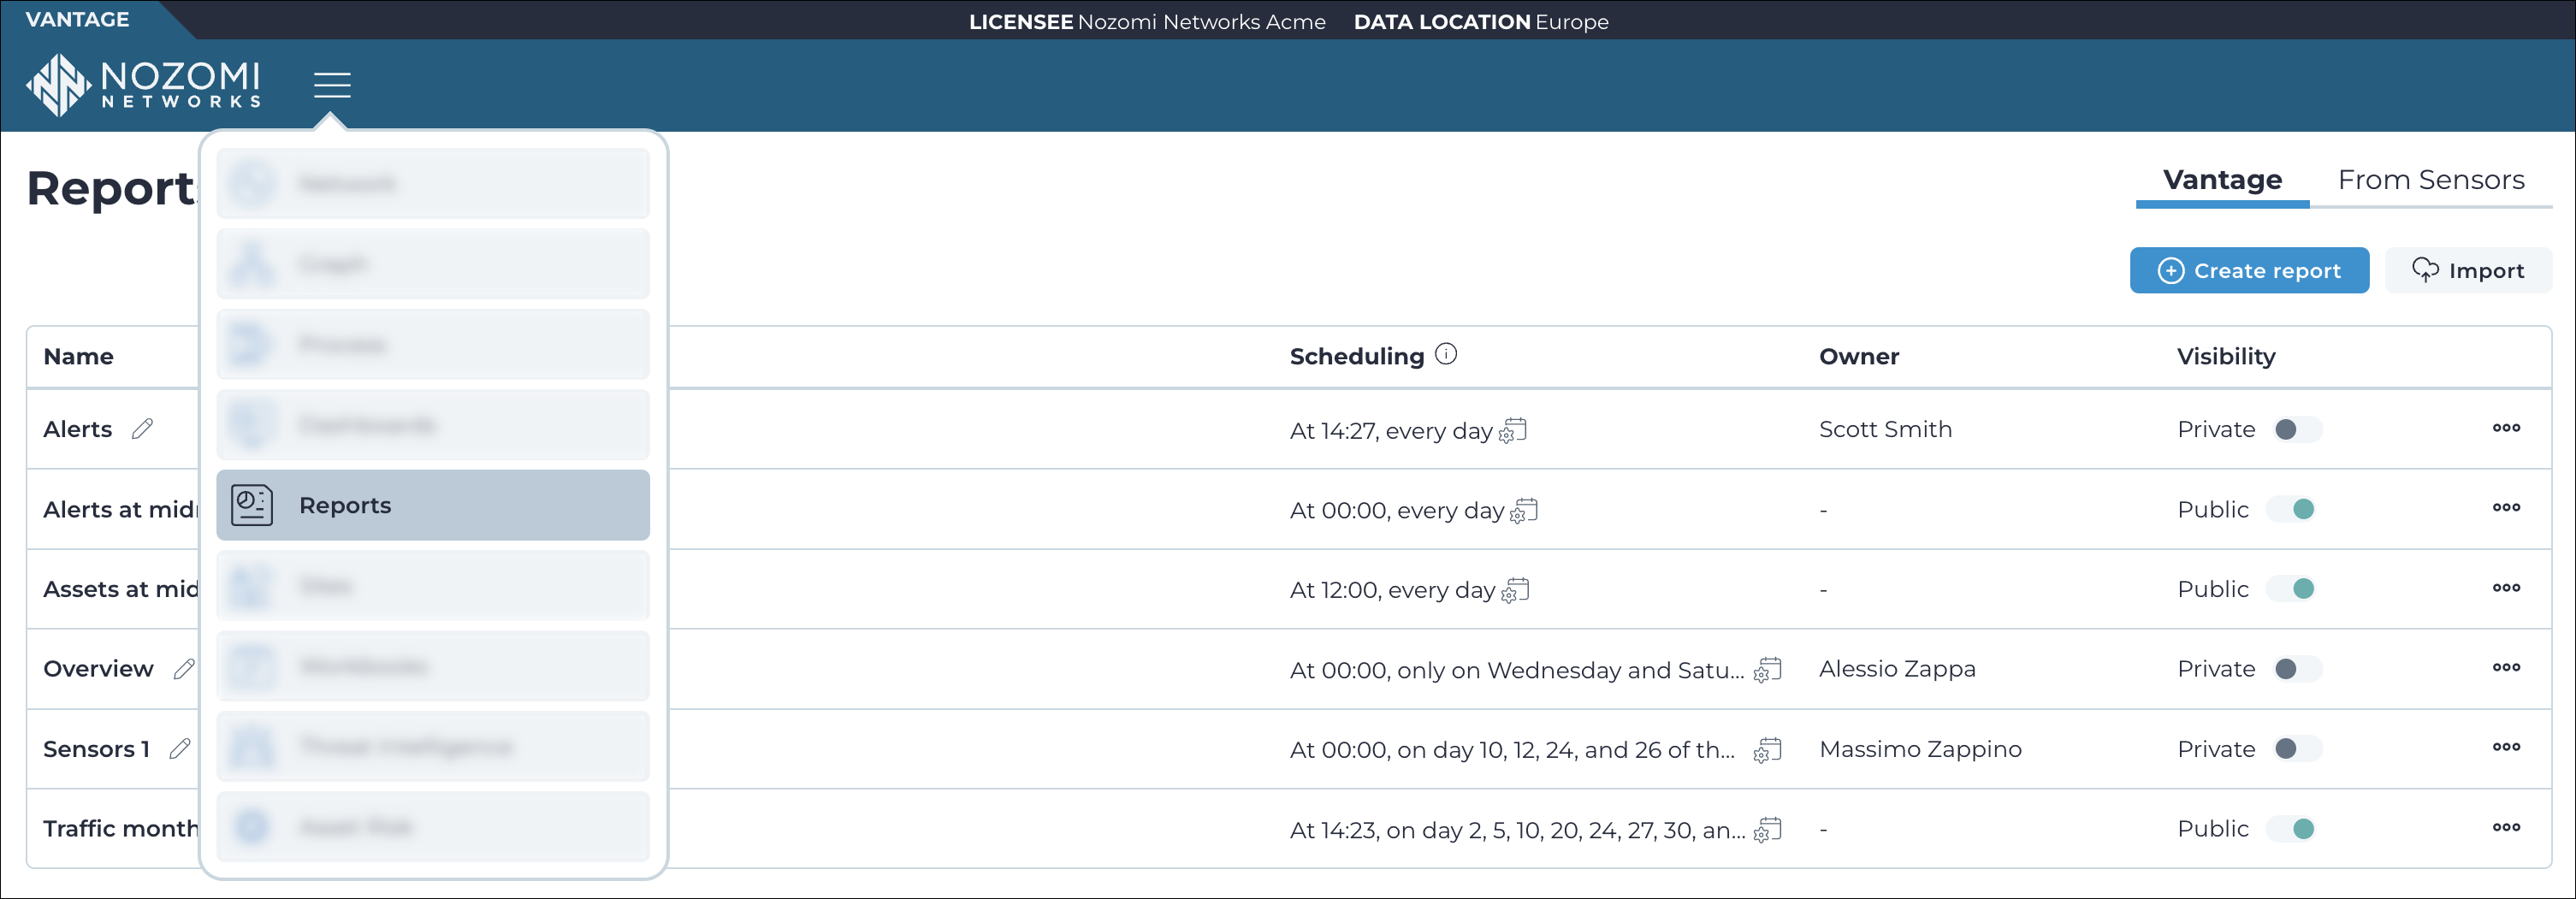Open more options for Sensors 1 row

(x=2506, y=748)
